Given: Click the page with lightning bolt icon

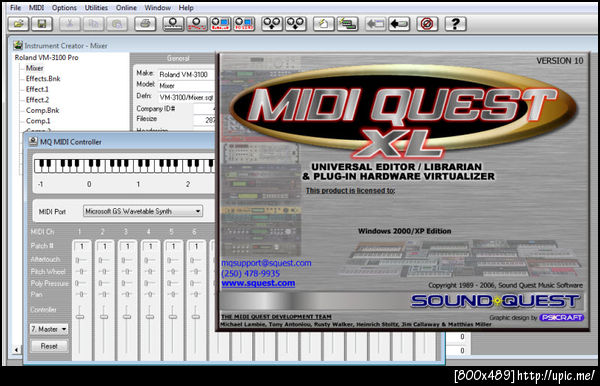Looking at the screenshot, I should 324,24.
